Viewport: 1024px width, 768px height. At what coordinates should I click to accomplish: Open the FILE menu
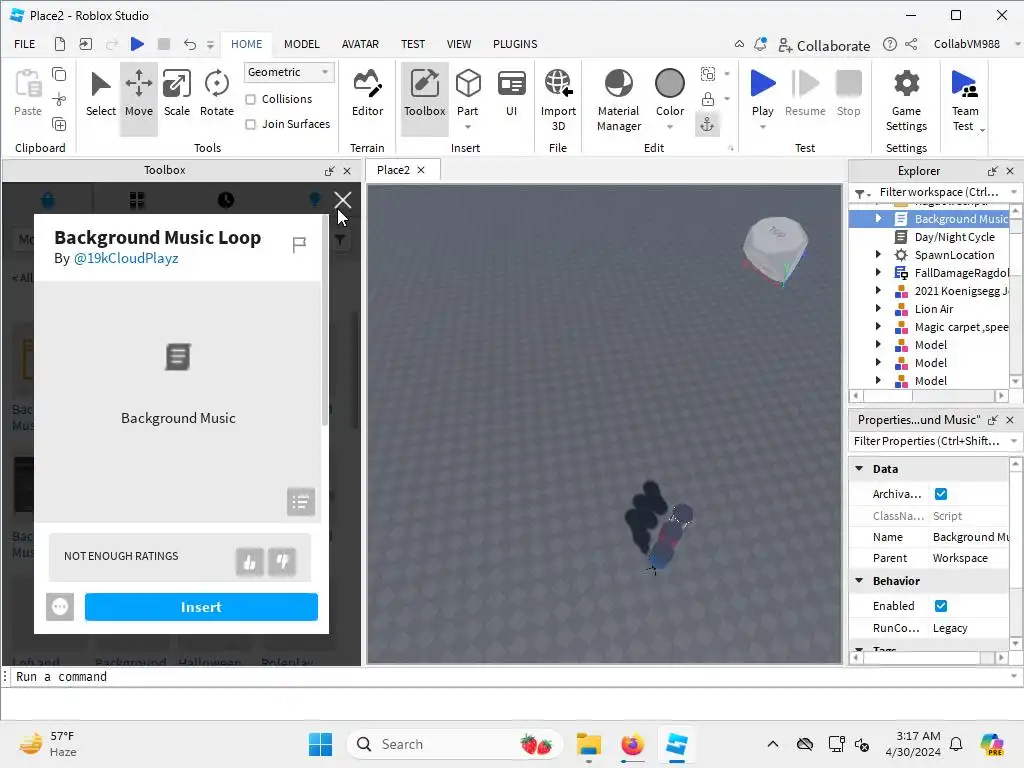tap(25, 44)
